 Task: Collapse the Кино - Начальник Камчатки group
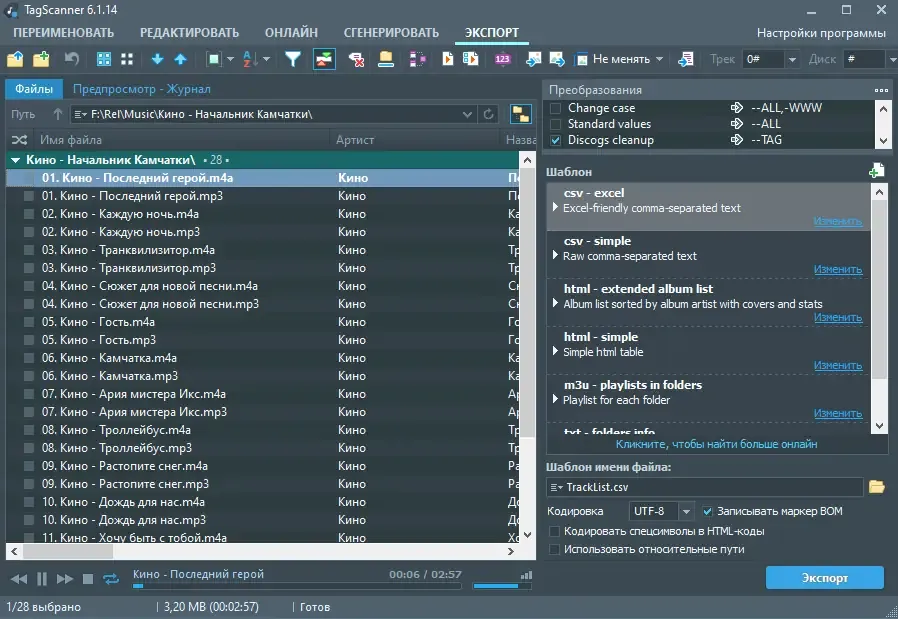coord(15,160)
